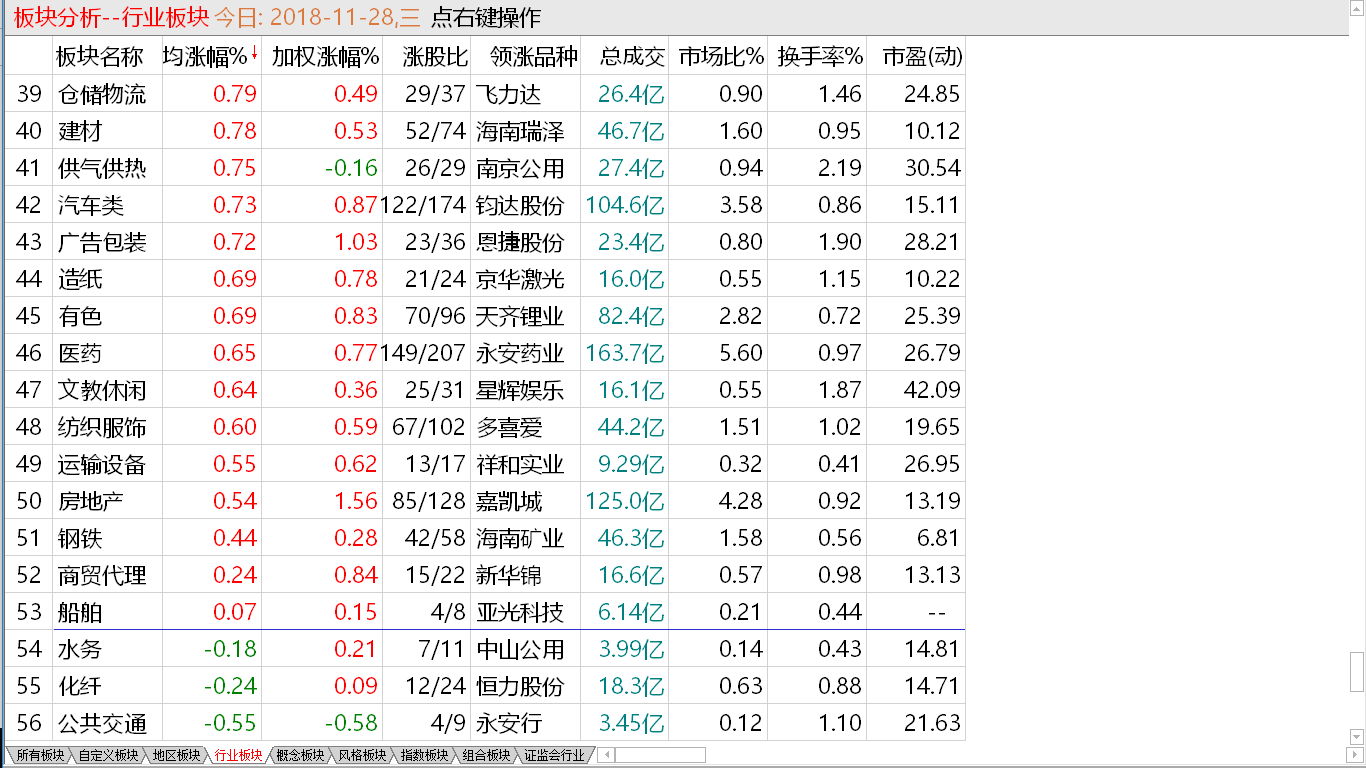Viewport: 1366px width, 768px height.
Task: Select the 纺织服饰 sector row
Action: pos(485,427)
